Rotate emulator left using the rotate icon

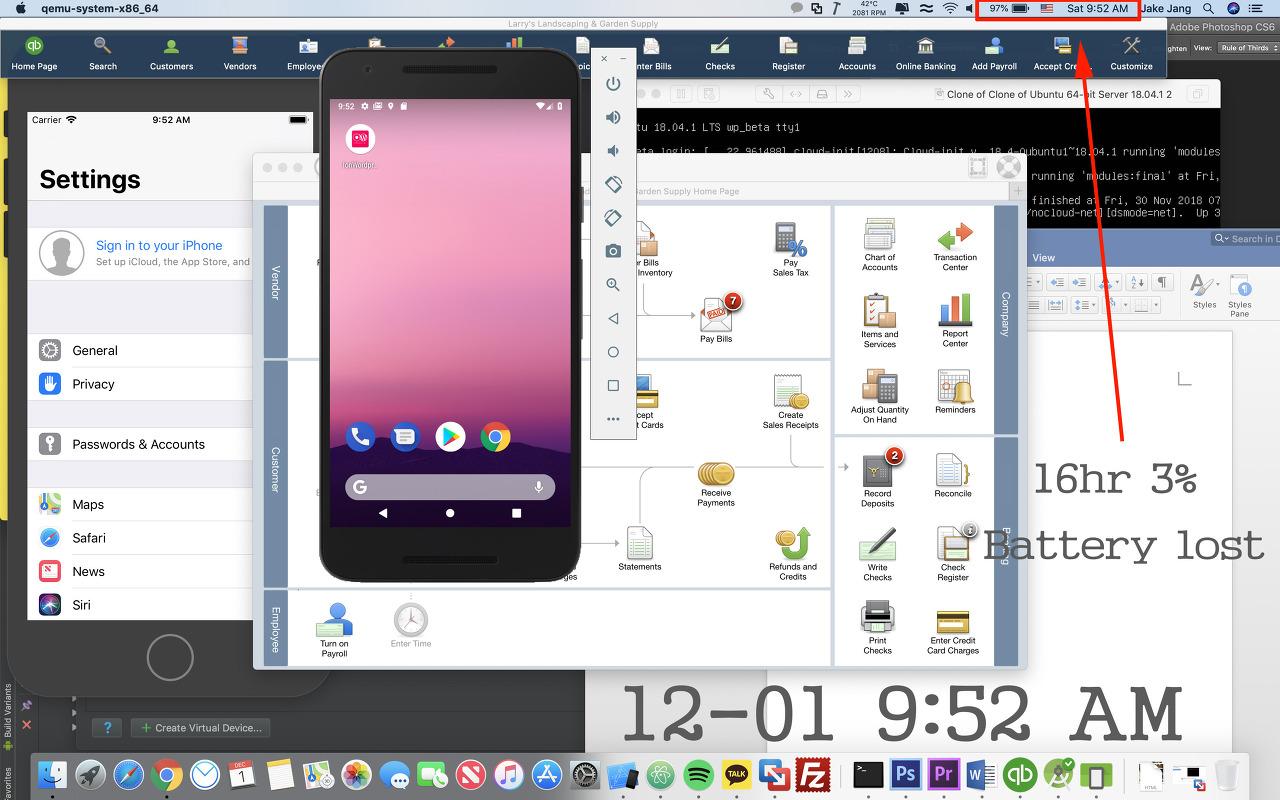(x=613, y=185)
